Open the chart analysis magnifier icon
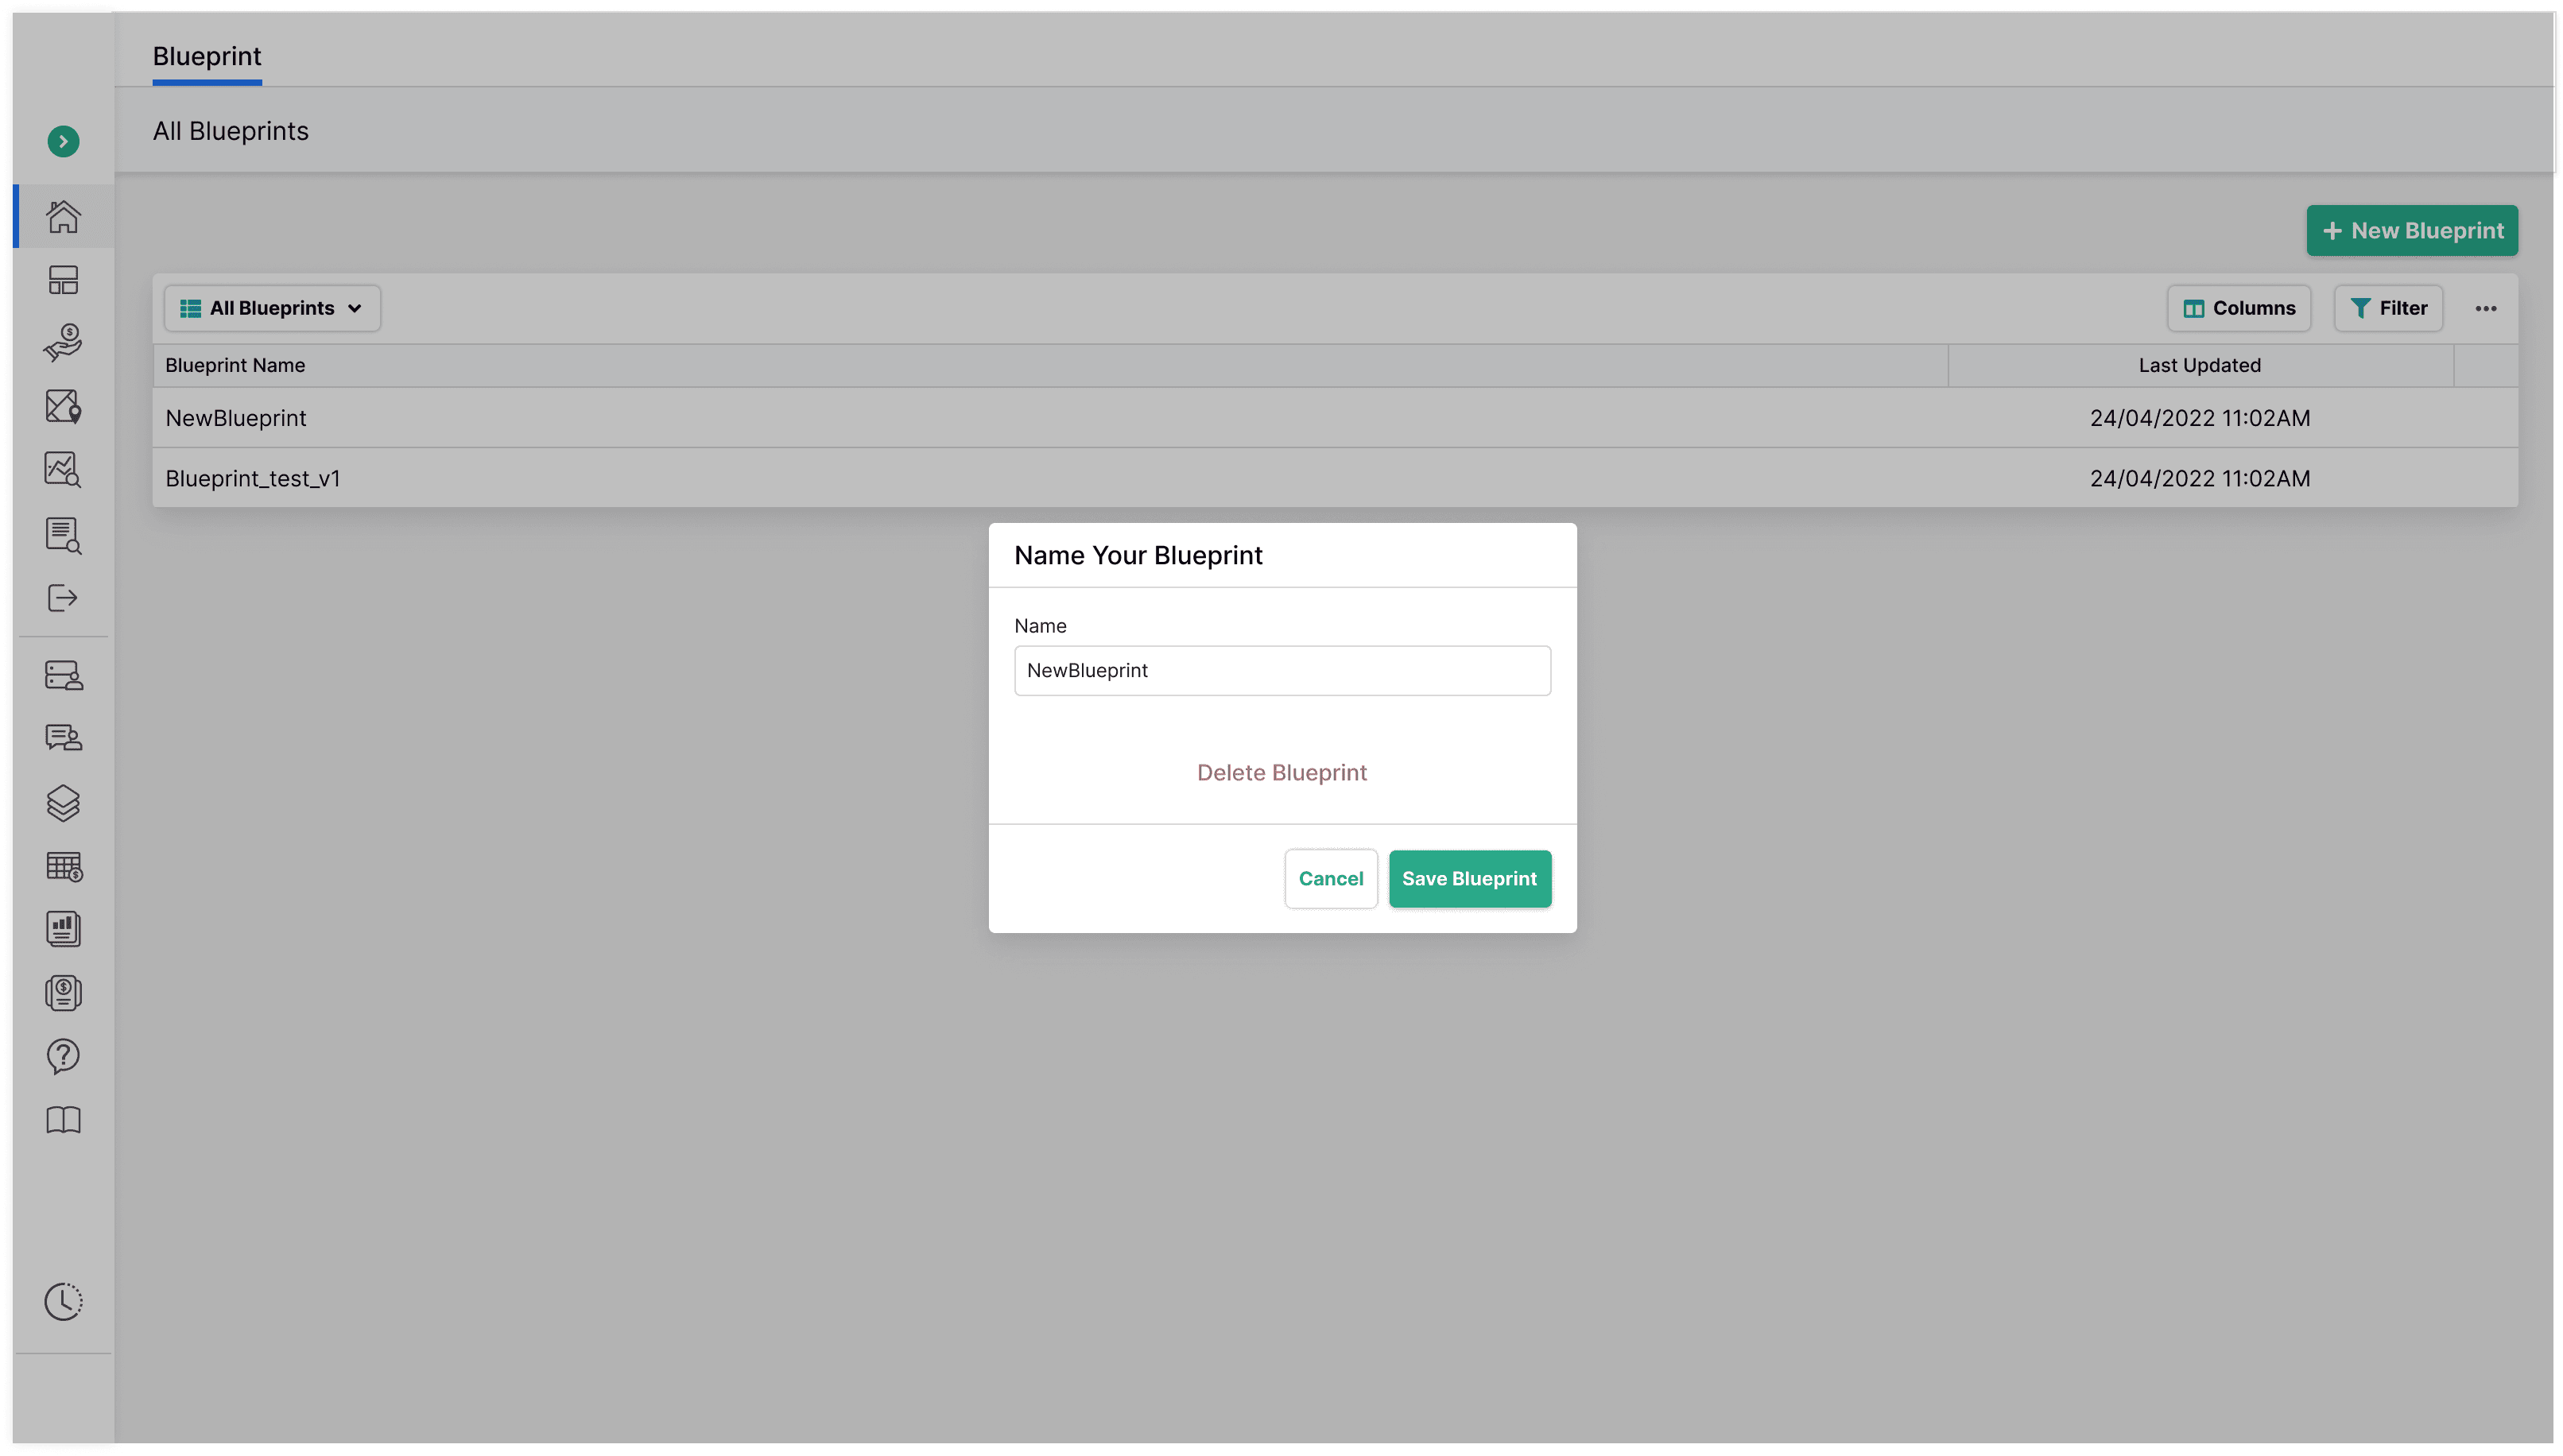The image size is (2563, 1456). tap(63, 469)
